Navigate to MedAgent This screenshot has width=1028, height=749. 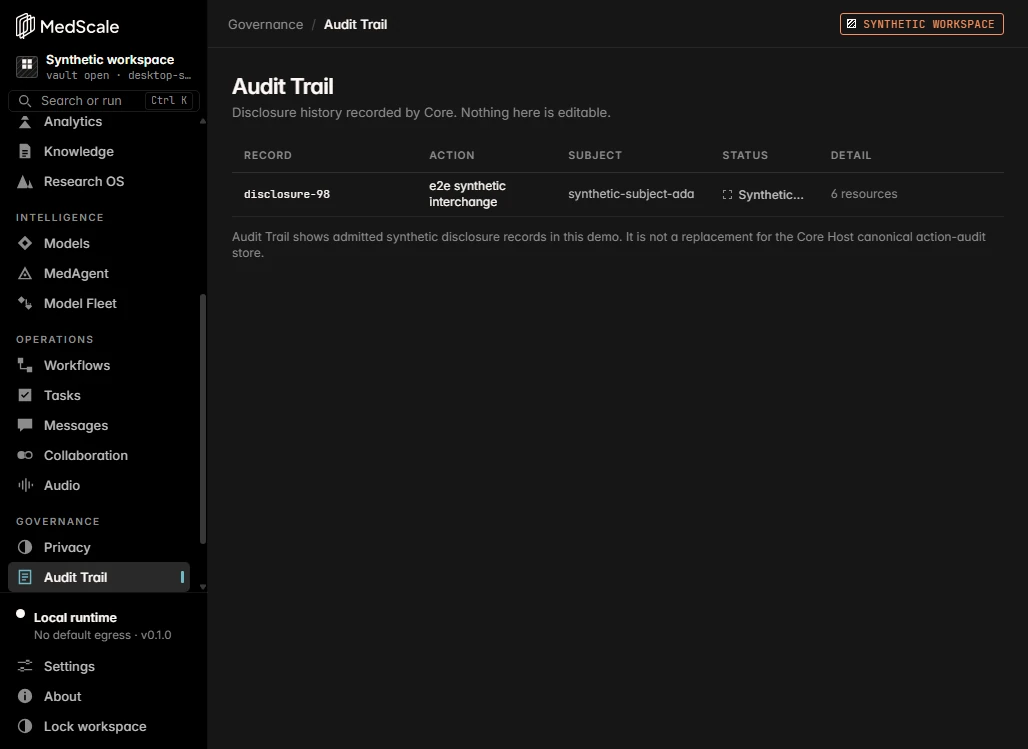(98, 273)
